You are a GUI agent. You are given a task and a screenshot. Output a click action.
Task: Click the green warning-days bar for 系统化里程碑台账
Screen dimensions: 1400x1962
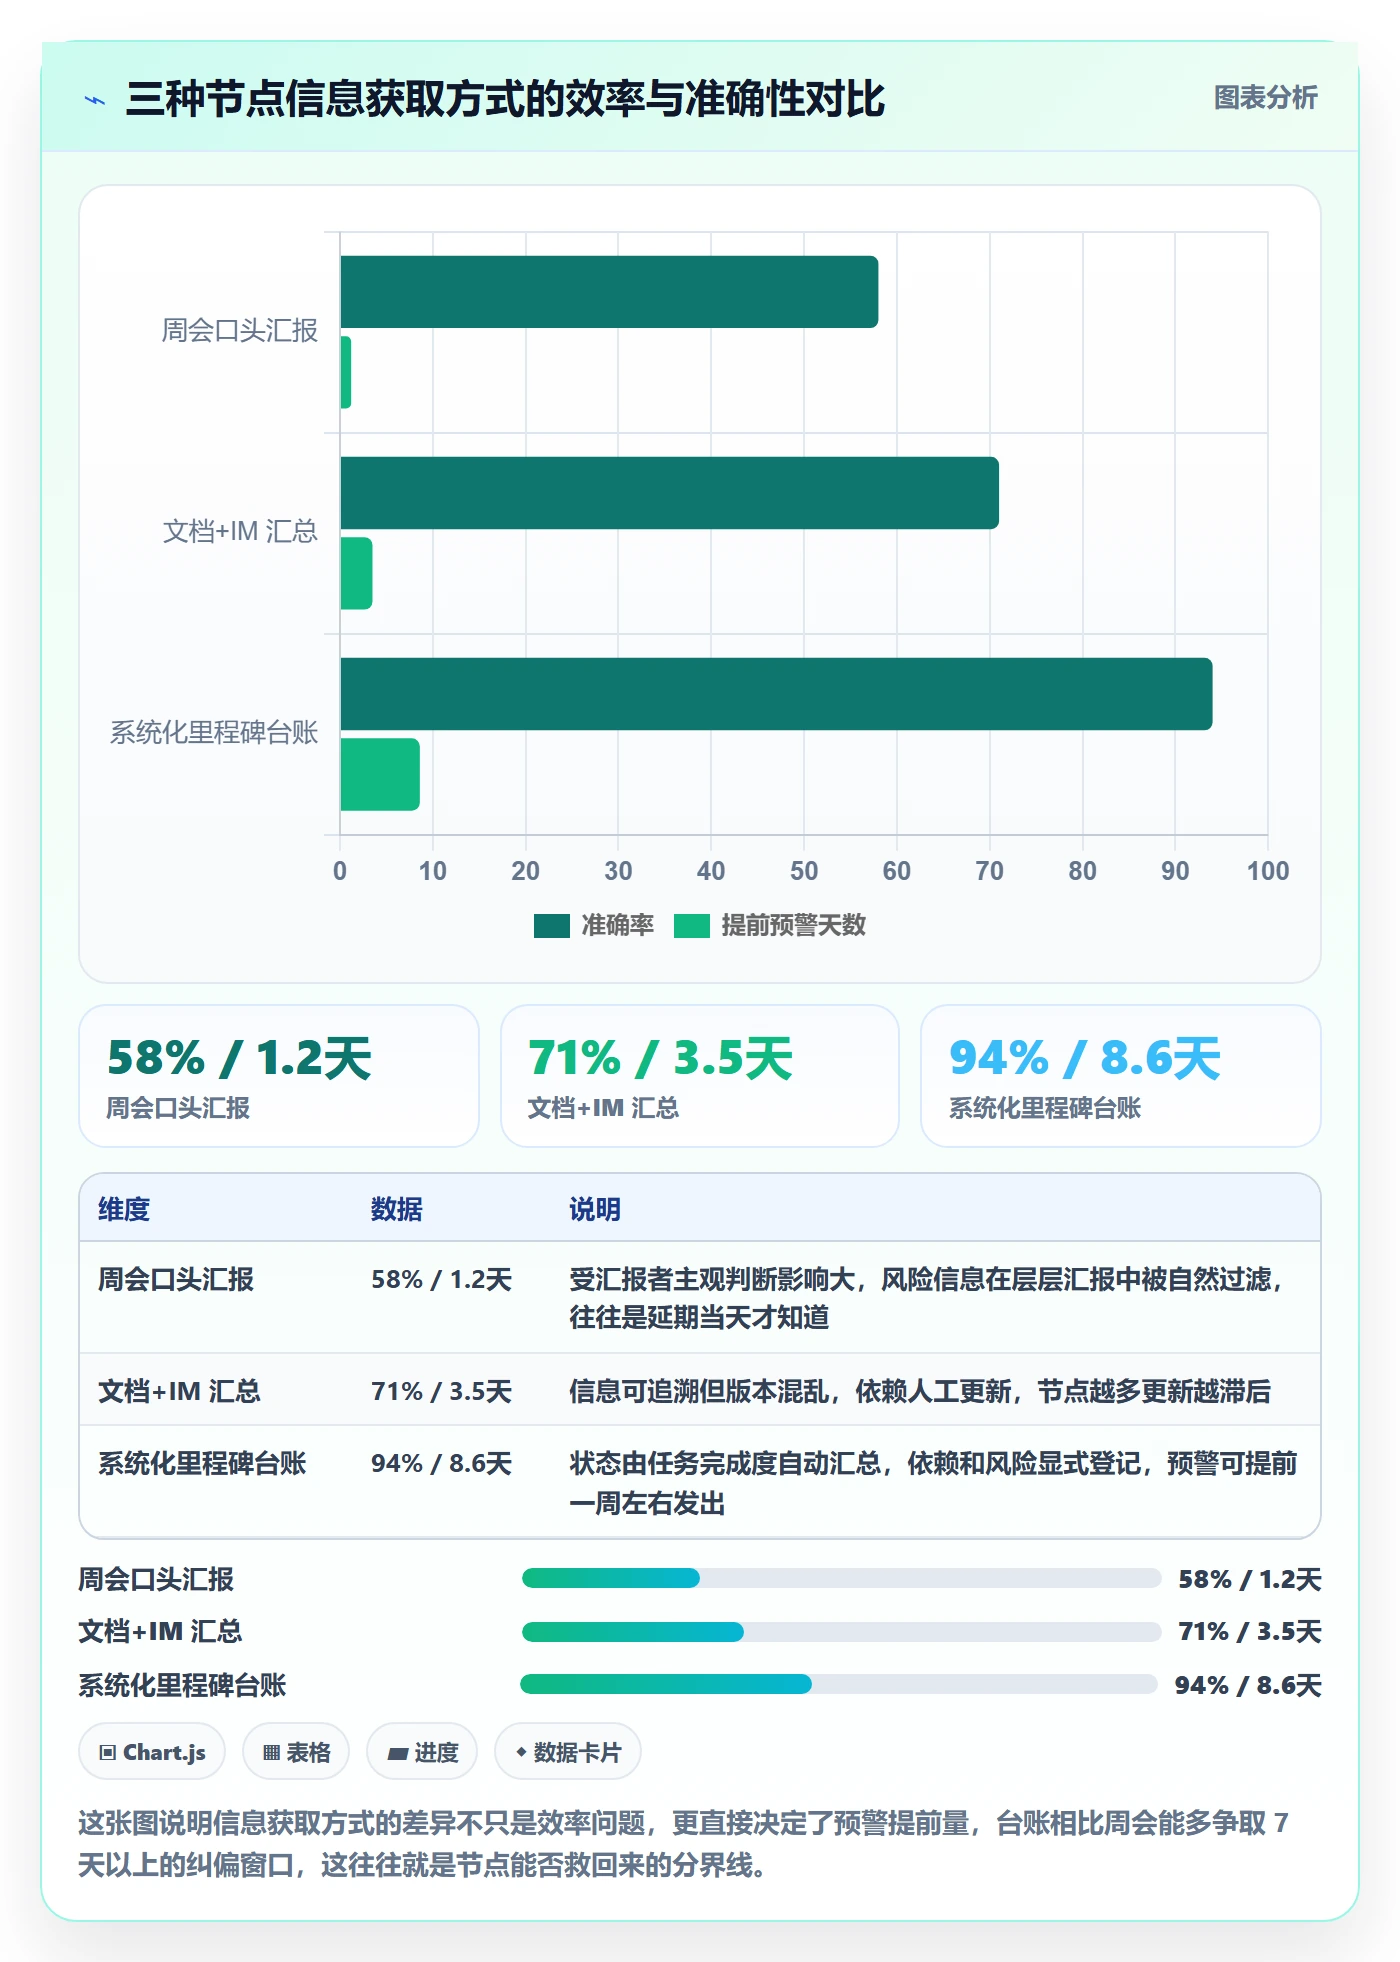[380, 774]
